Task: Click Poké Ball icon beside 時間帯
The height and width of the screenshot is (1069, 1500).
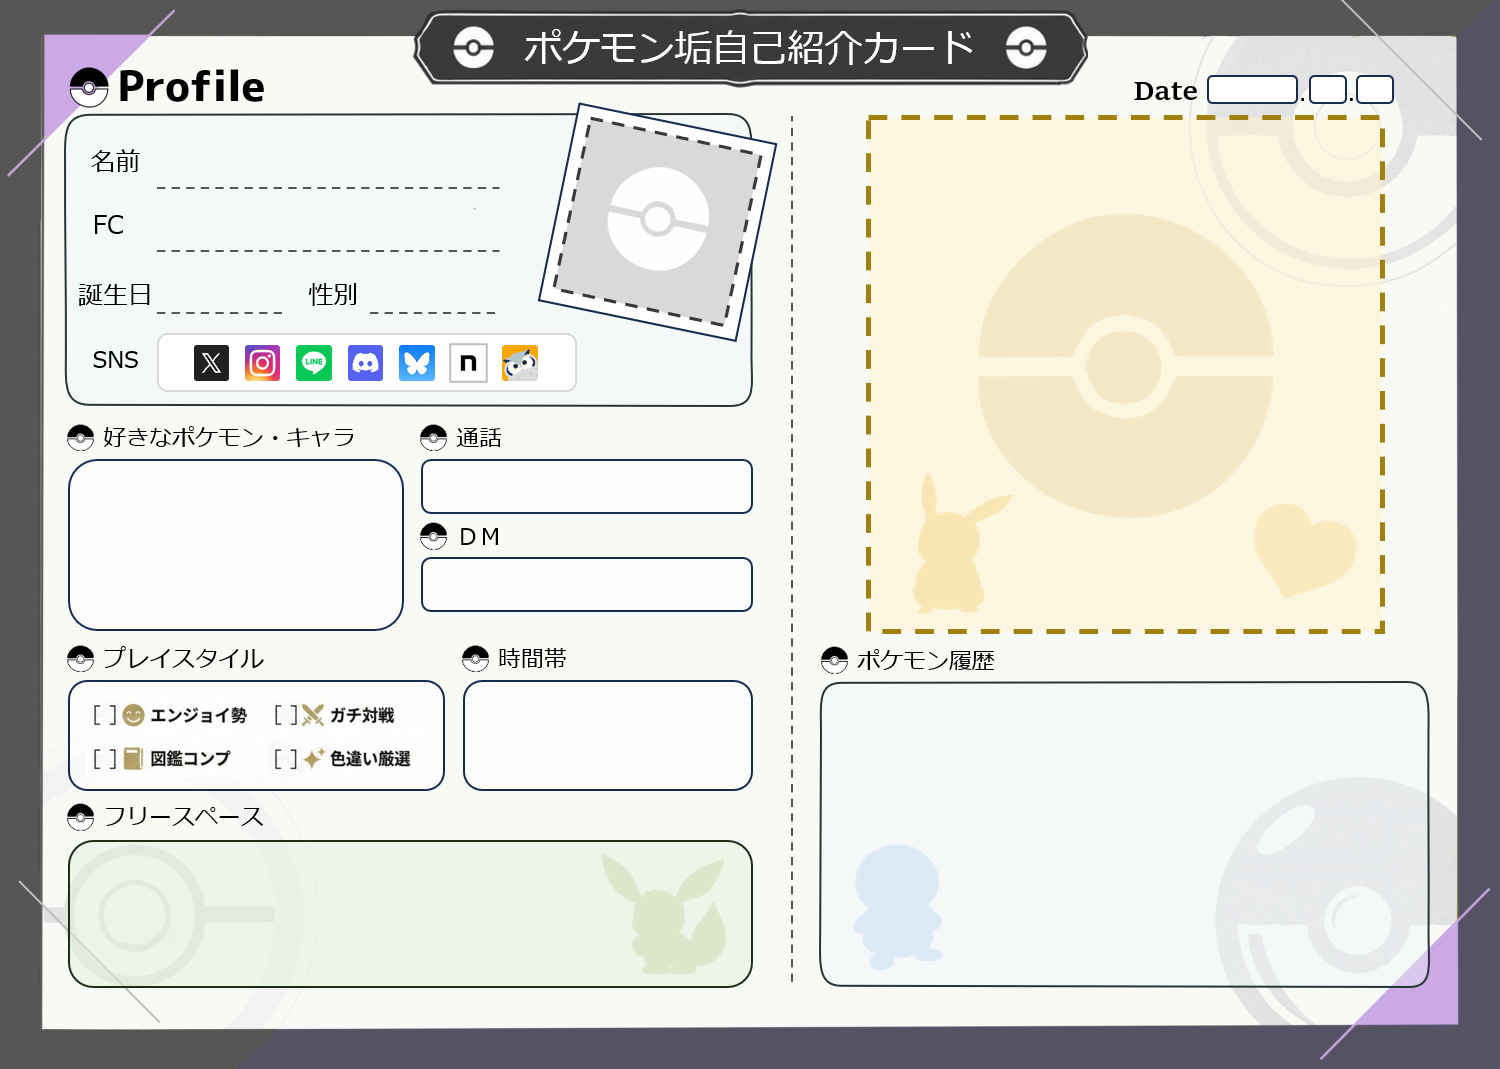Action: pos(476,659)
